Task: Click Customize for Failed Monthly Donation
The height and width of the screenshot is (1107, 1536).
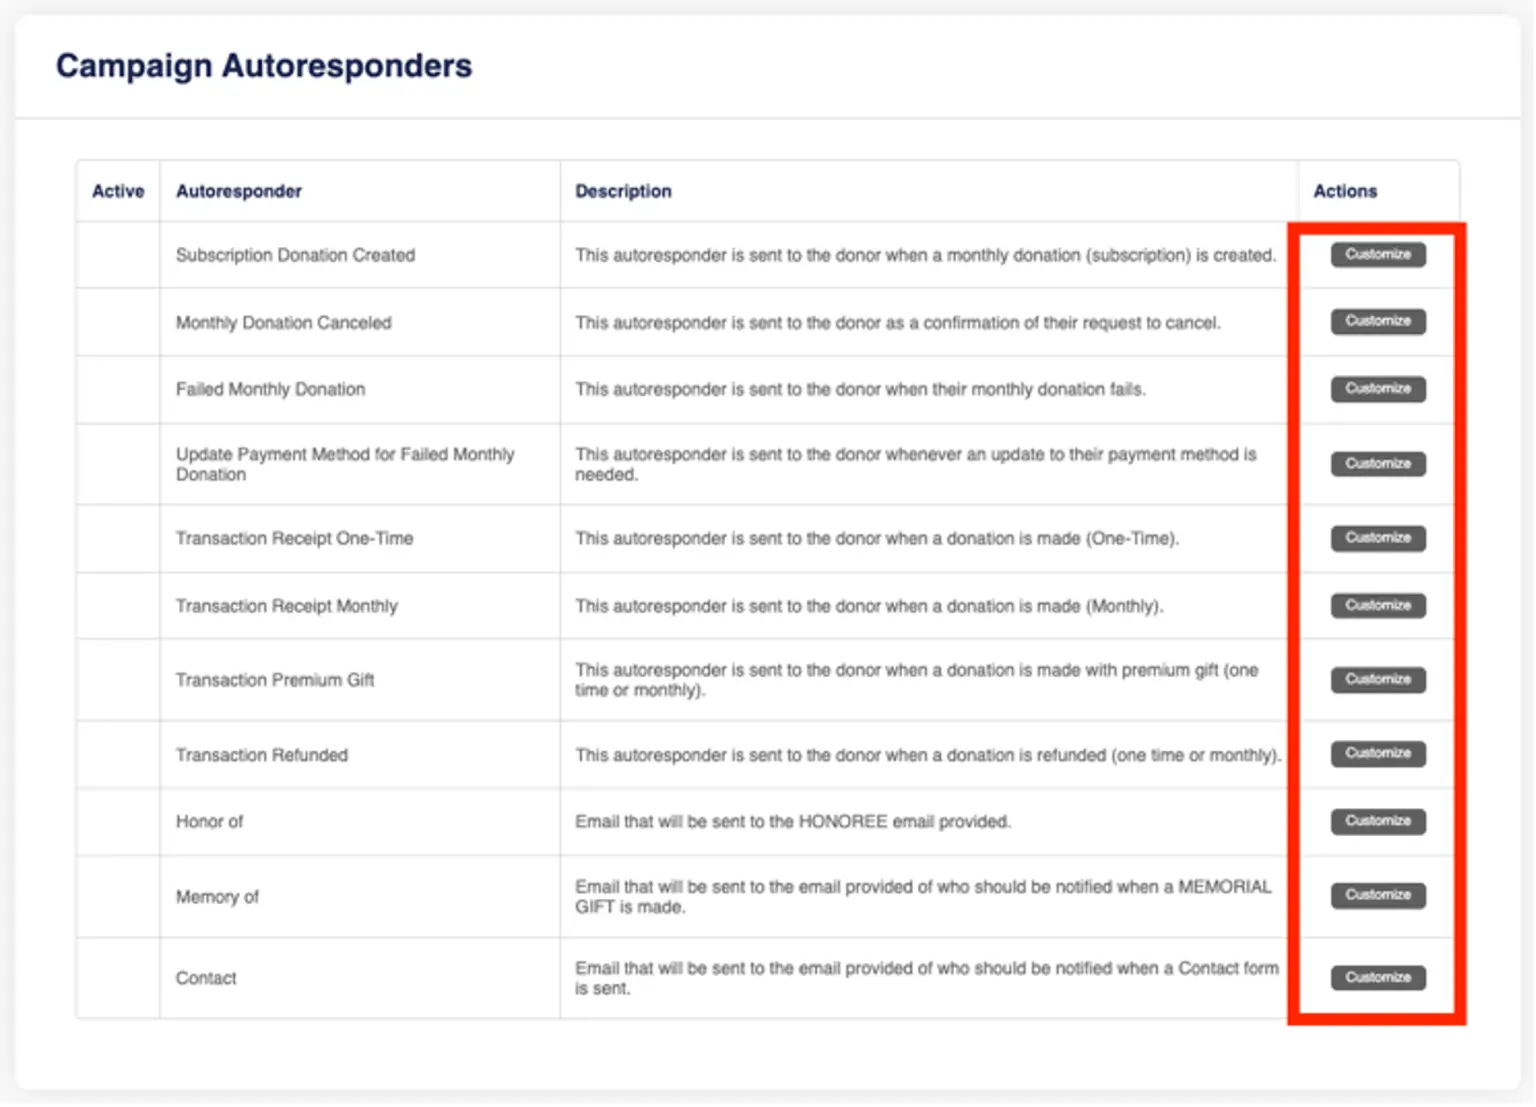Action: [x=1377, y=389]
